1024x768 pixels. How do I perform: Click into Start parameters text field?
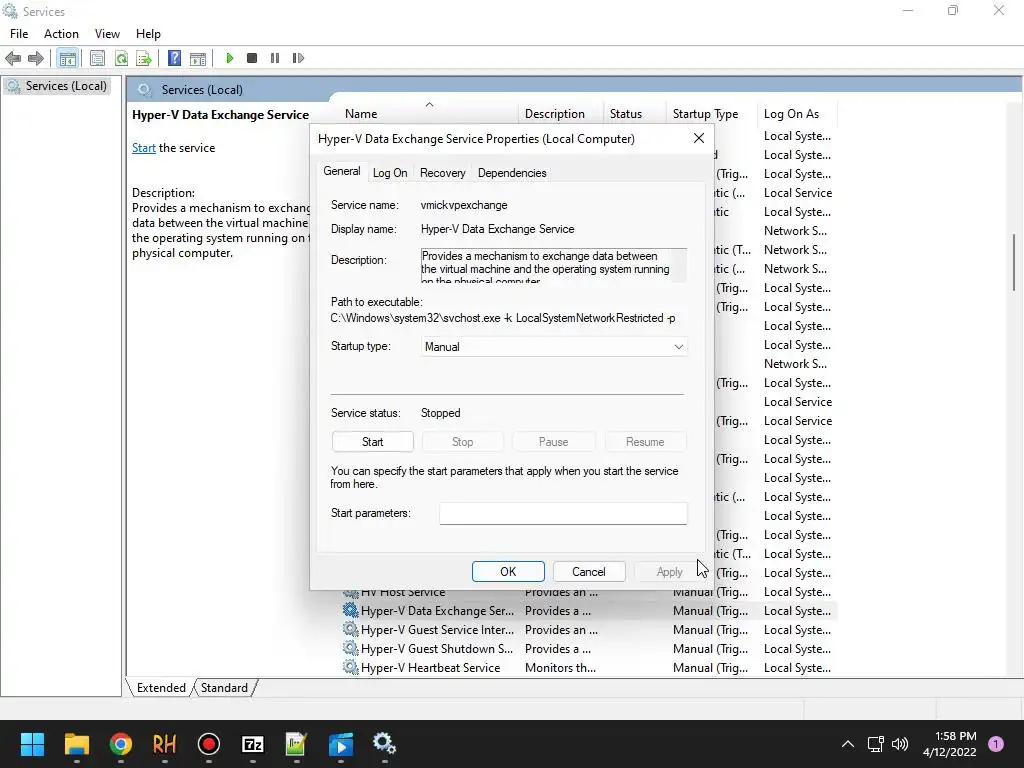563,513
